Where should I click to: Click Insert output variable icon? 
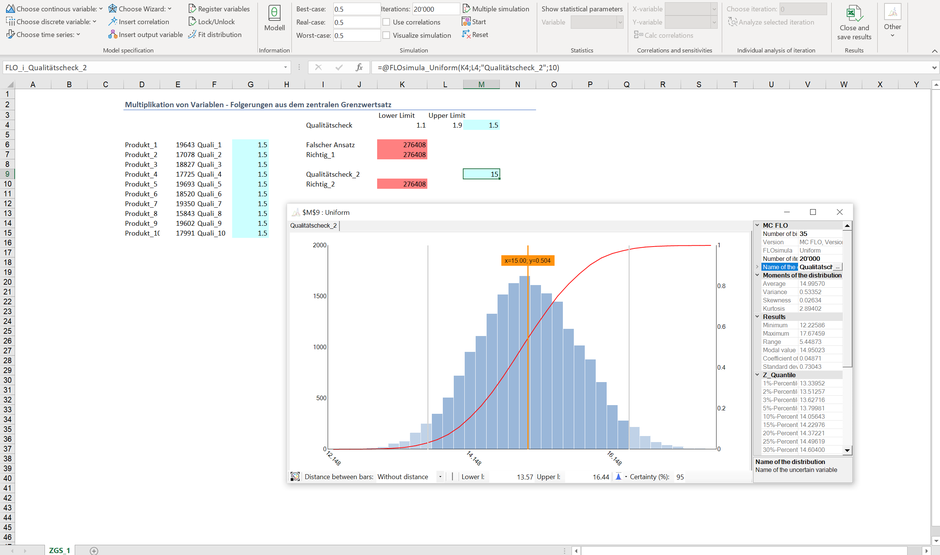pos(113,35)
